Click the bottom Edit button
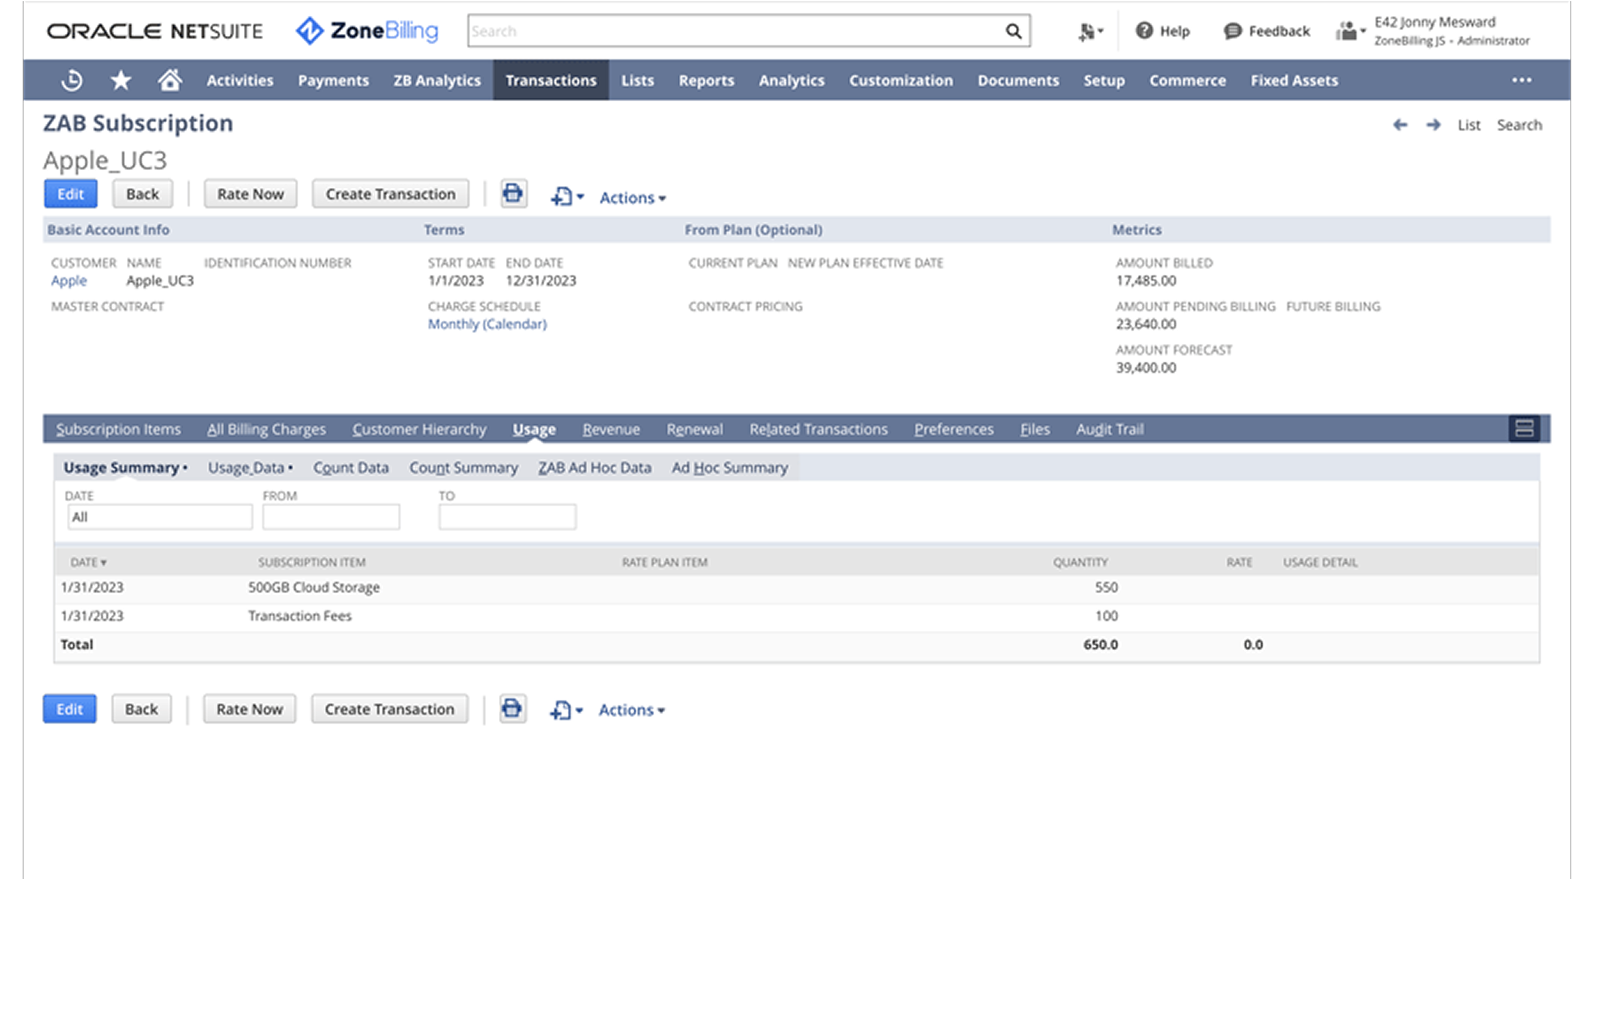Image resolution: width=1601 pixels, height=1011 pixels. (x=70, y=709)
